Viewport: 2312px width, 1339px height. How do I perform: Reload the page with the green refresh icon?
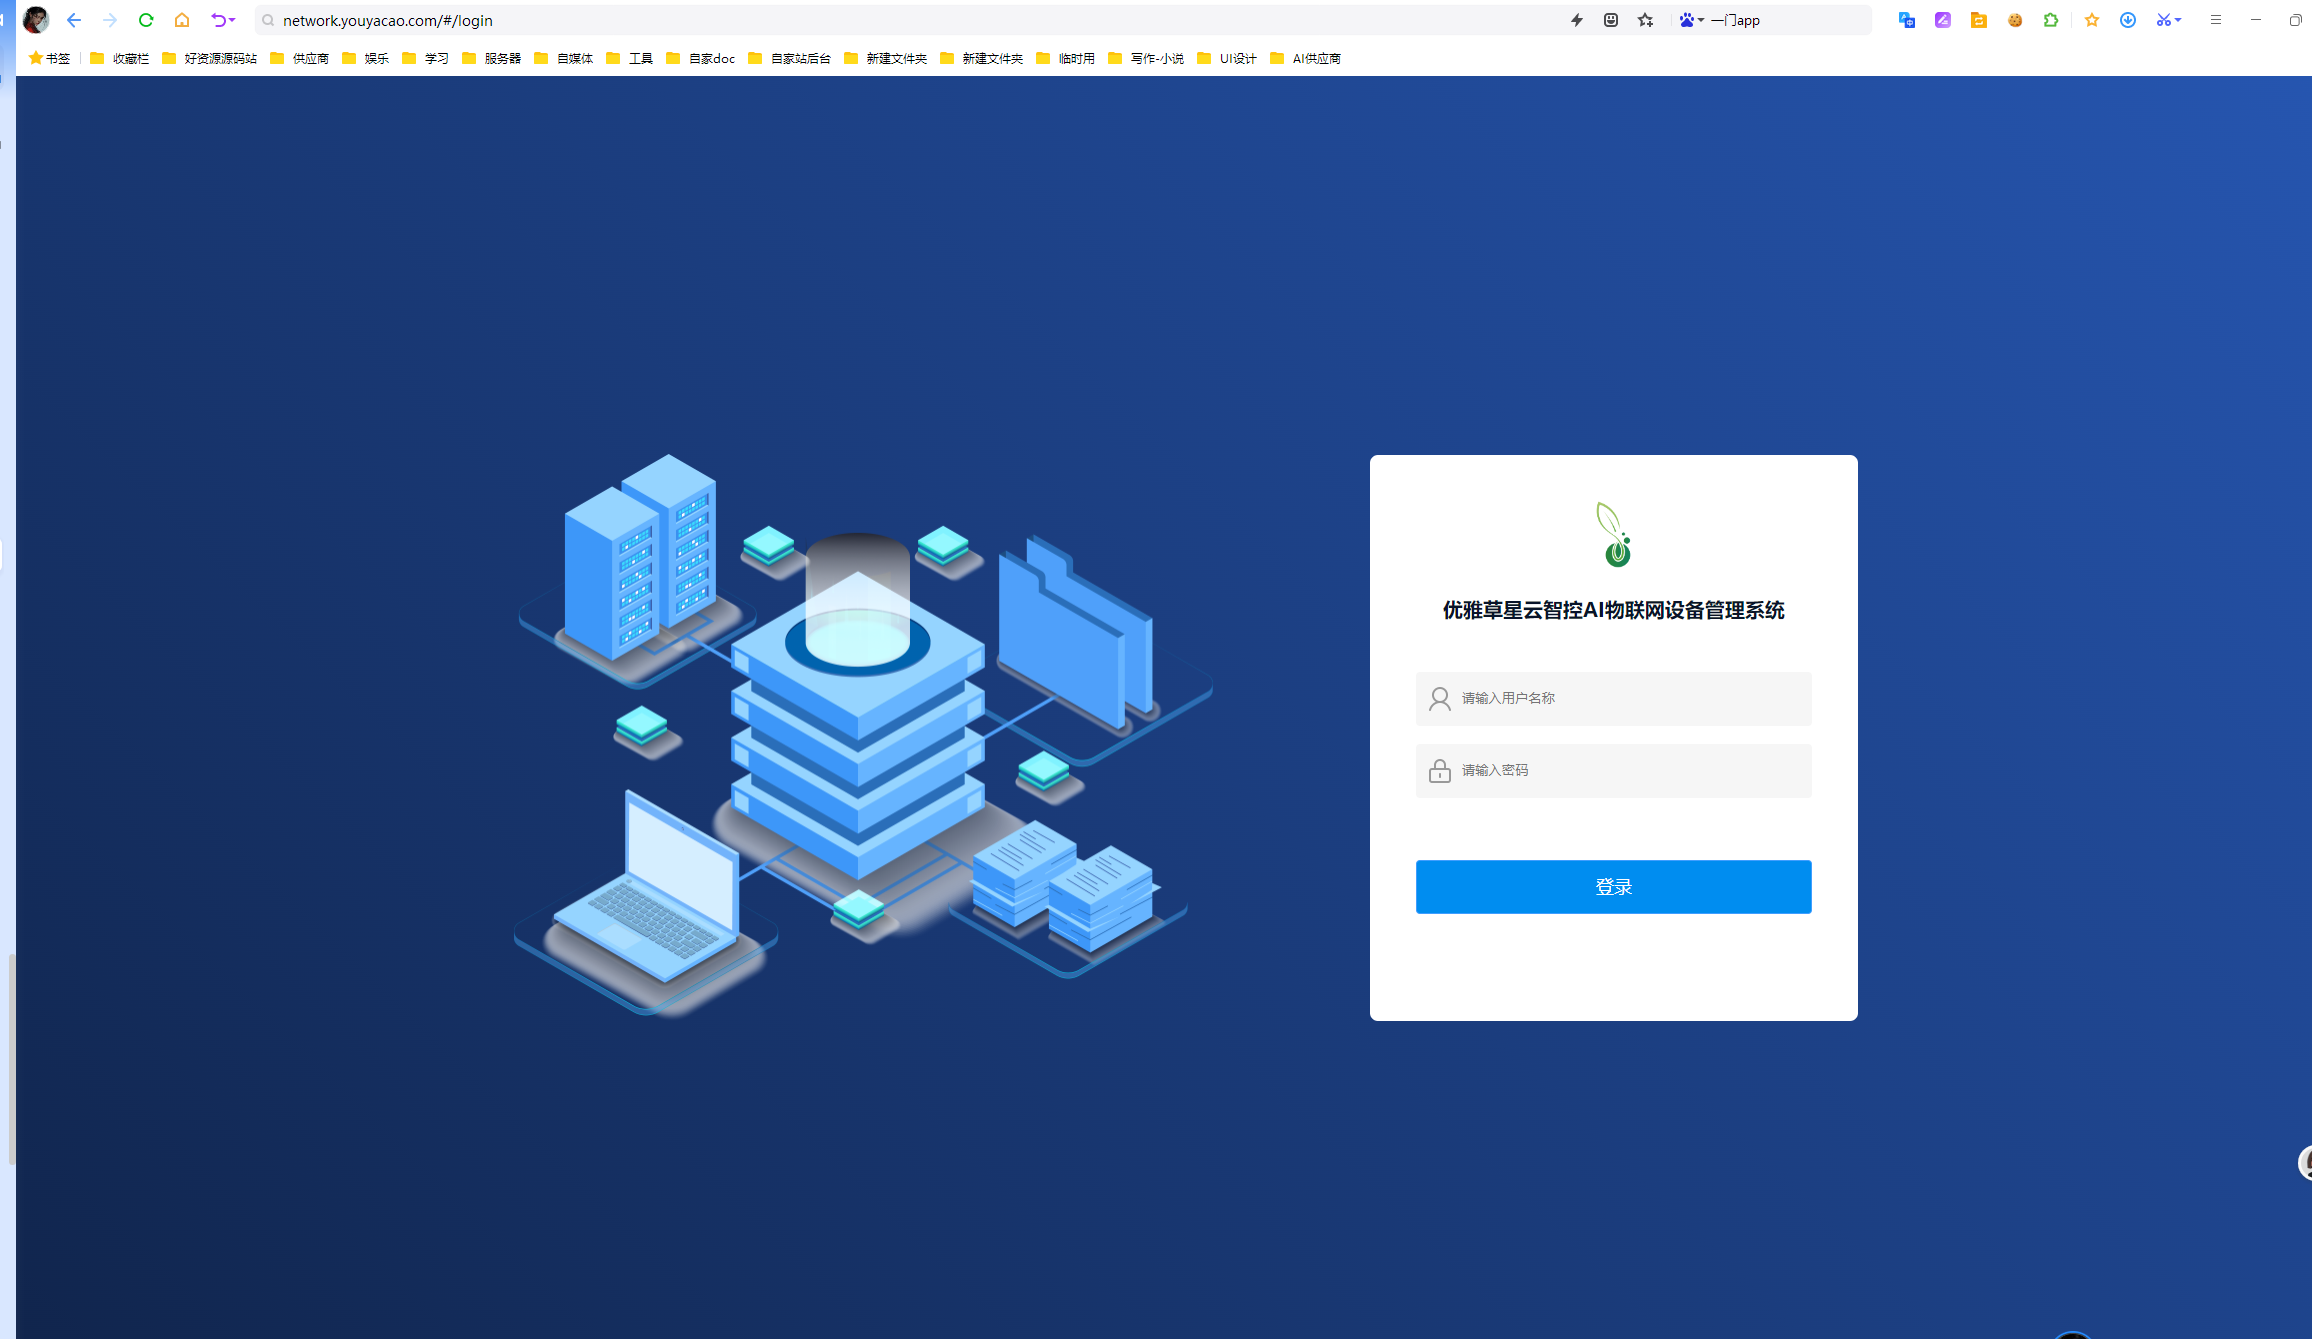(146, 20)
